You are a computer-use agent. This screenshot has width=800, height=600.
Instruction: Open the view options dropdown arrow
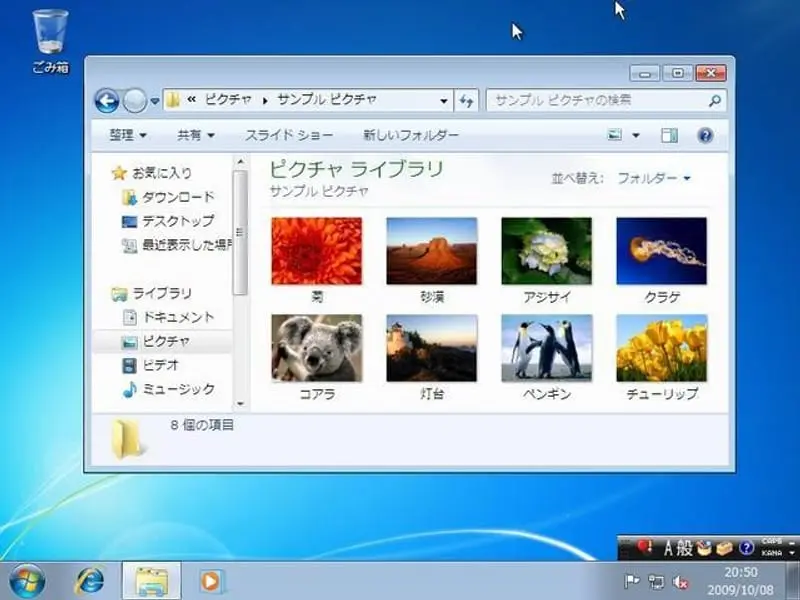pyautogui.click(x=636, y=136)
